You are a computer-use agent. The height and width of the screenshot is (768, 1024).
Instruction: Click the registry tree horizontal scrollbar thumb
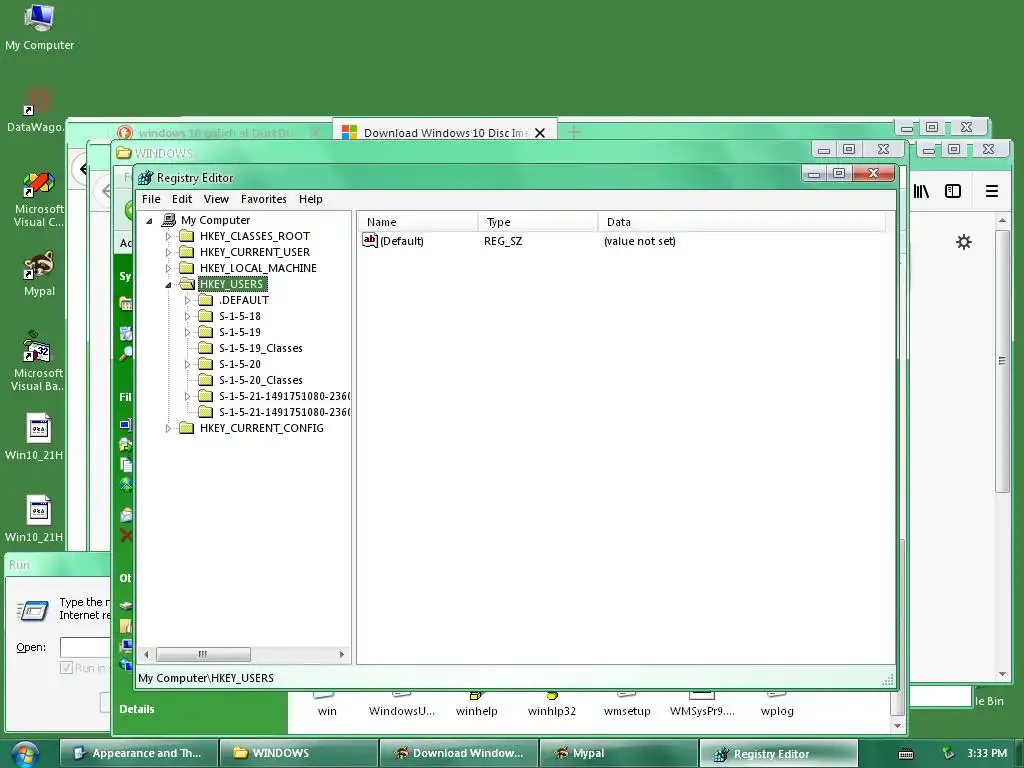pyautogui.click(x=203, y=654)
